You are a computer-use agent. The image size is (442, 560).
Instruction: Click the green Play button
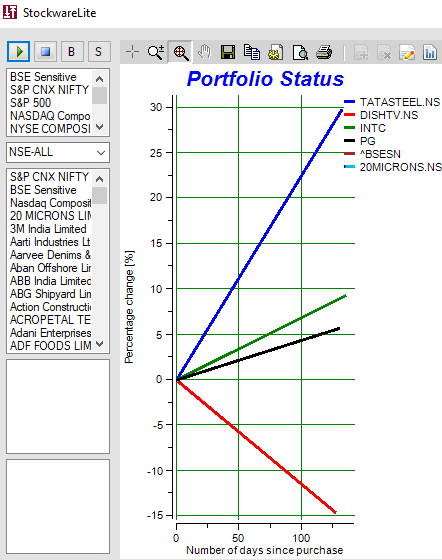[19, 52]
